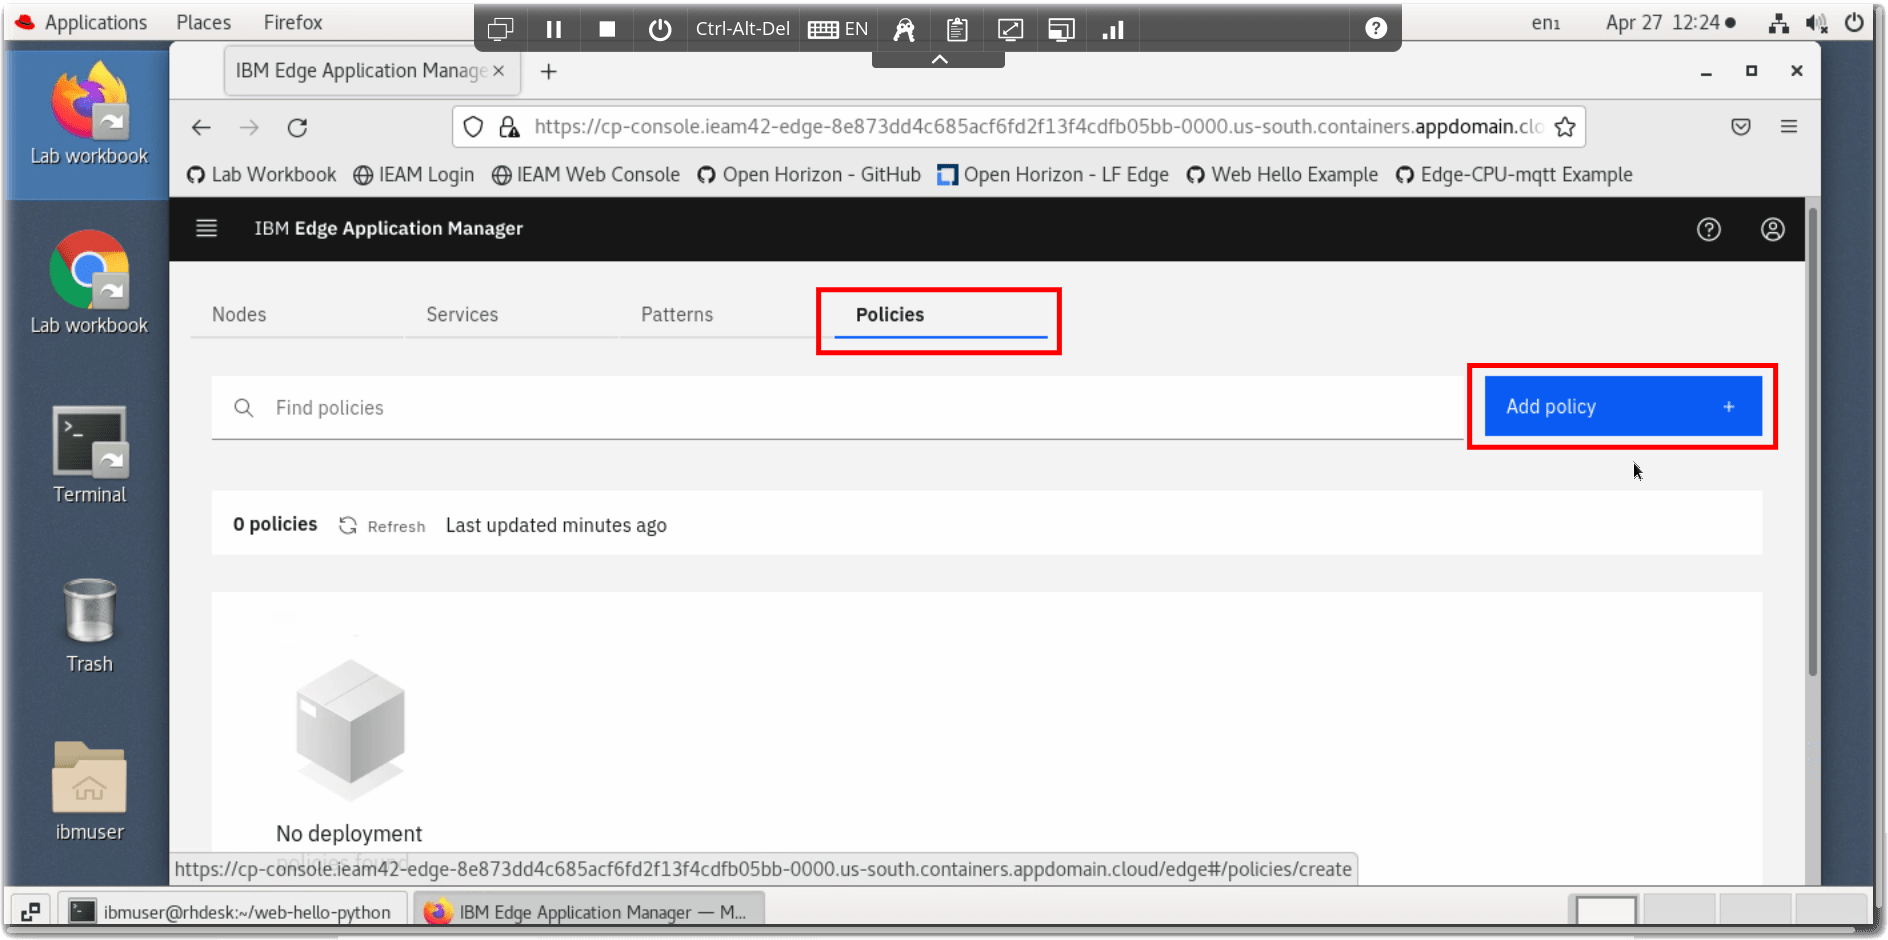The width and height of the screenshot is (1888, 940).
Task: Open the hamburger menu in IBM Edge Application Manager
Action: (x=206, y=229)
